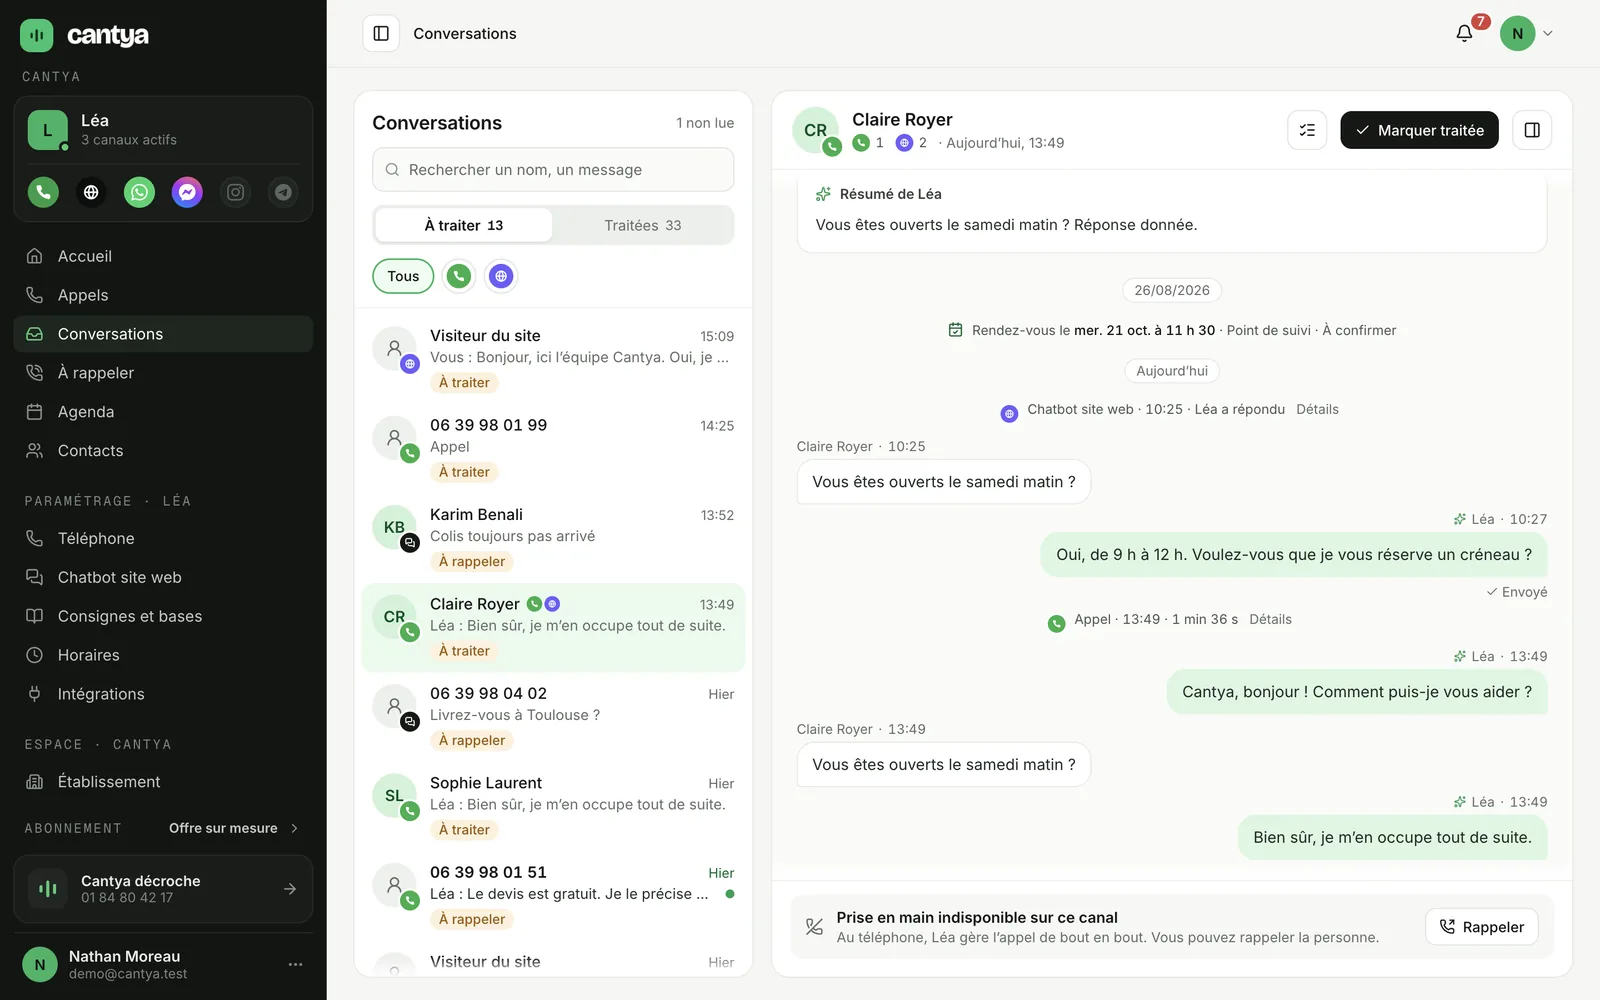Filter conversations by phone channel
The width and height of the screenshot is (1600, 1000).
point(459,276)
